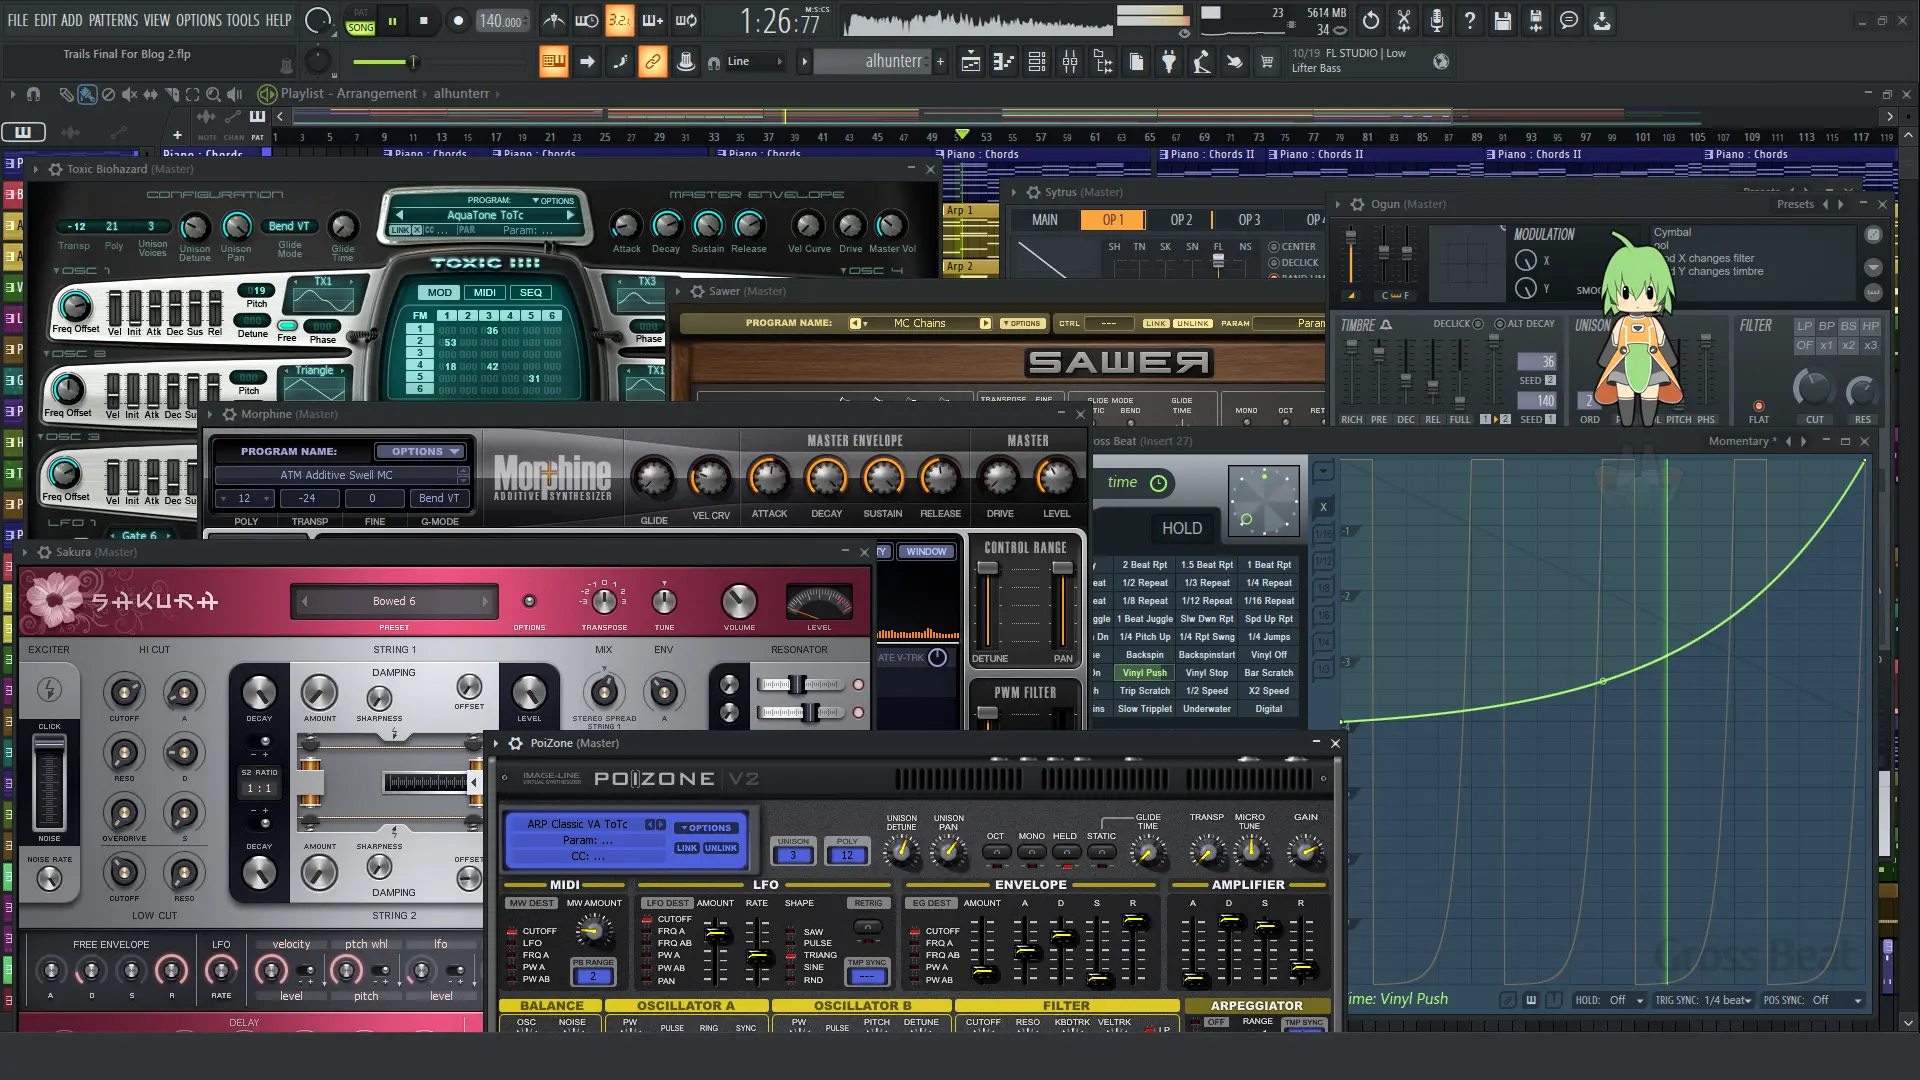Open the content library shopping cart icon
Screen dimensions: 1920x1080
1267,62
